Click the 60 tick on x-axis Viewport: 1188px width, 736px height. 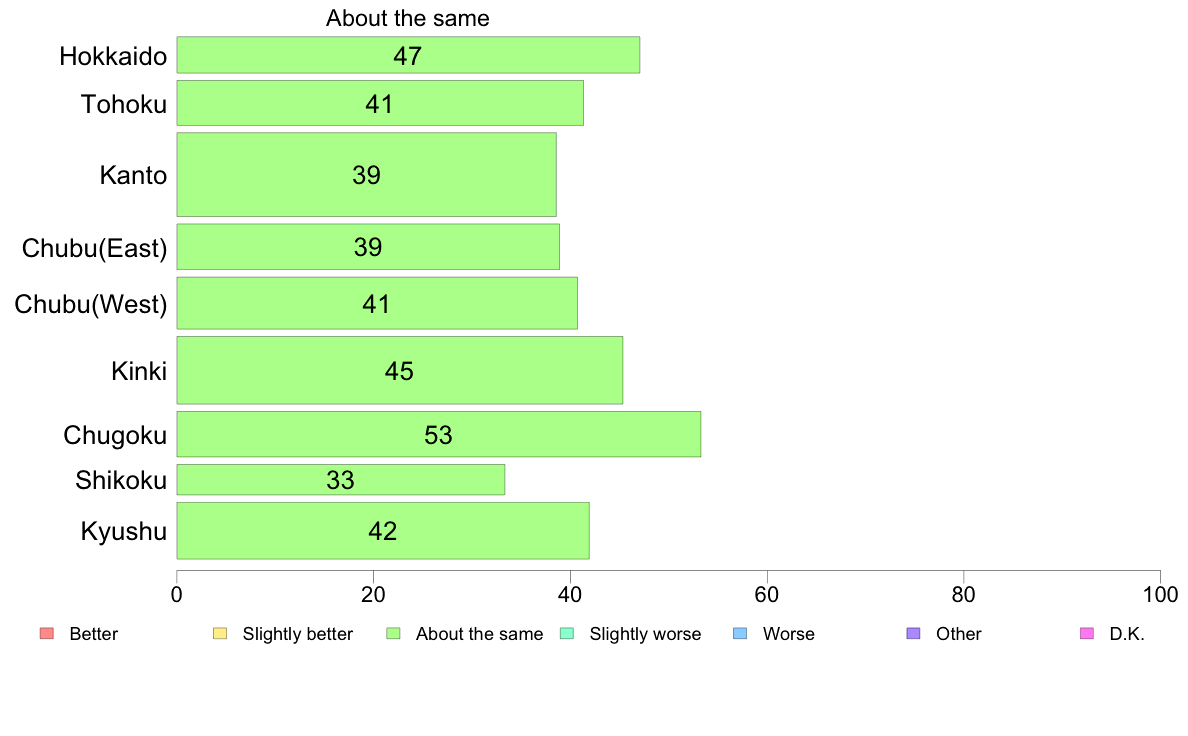tap(767, 594)
